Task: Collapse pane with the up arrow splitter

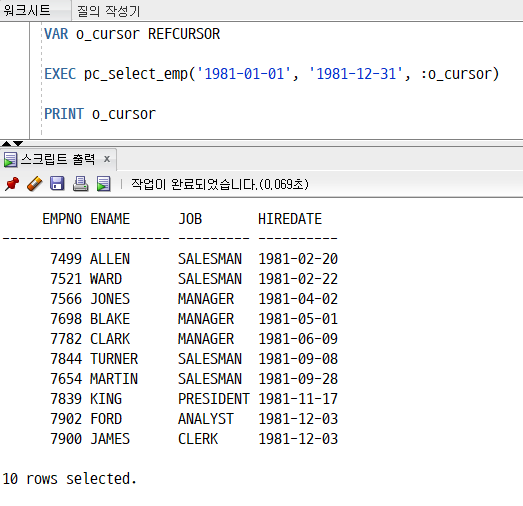Action: [6, 143]
